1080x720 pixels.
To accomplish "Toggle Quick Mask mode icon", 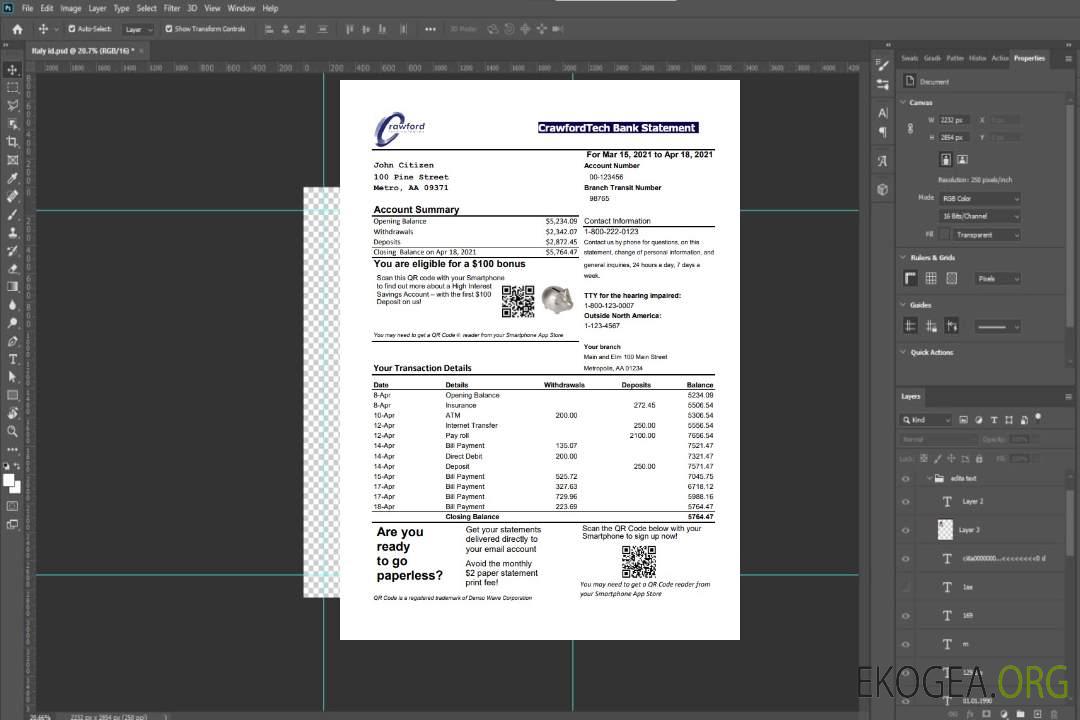I will pyautogui.click(x=12, y=506).
